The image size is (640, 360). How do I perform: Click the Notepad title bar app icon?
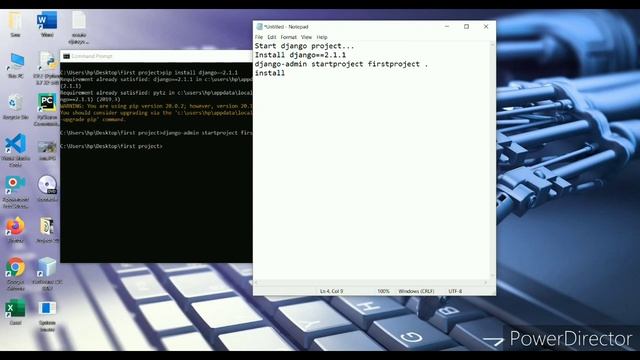pyautogui.click(x=259, y=27)
